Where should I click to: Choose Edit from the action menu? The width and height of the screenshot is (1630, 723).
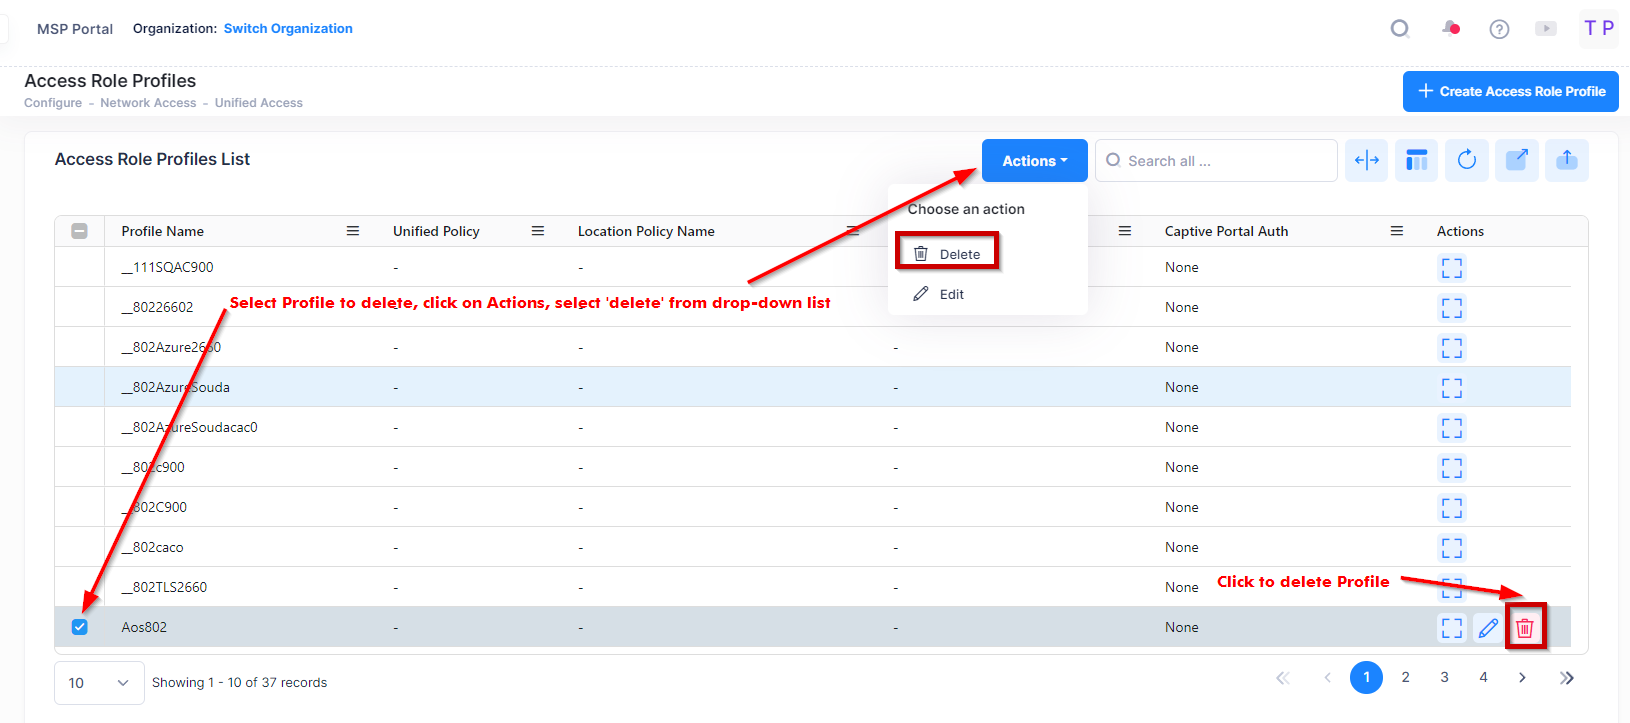(950, 294)
